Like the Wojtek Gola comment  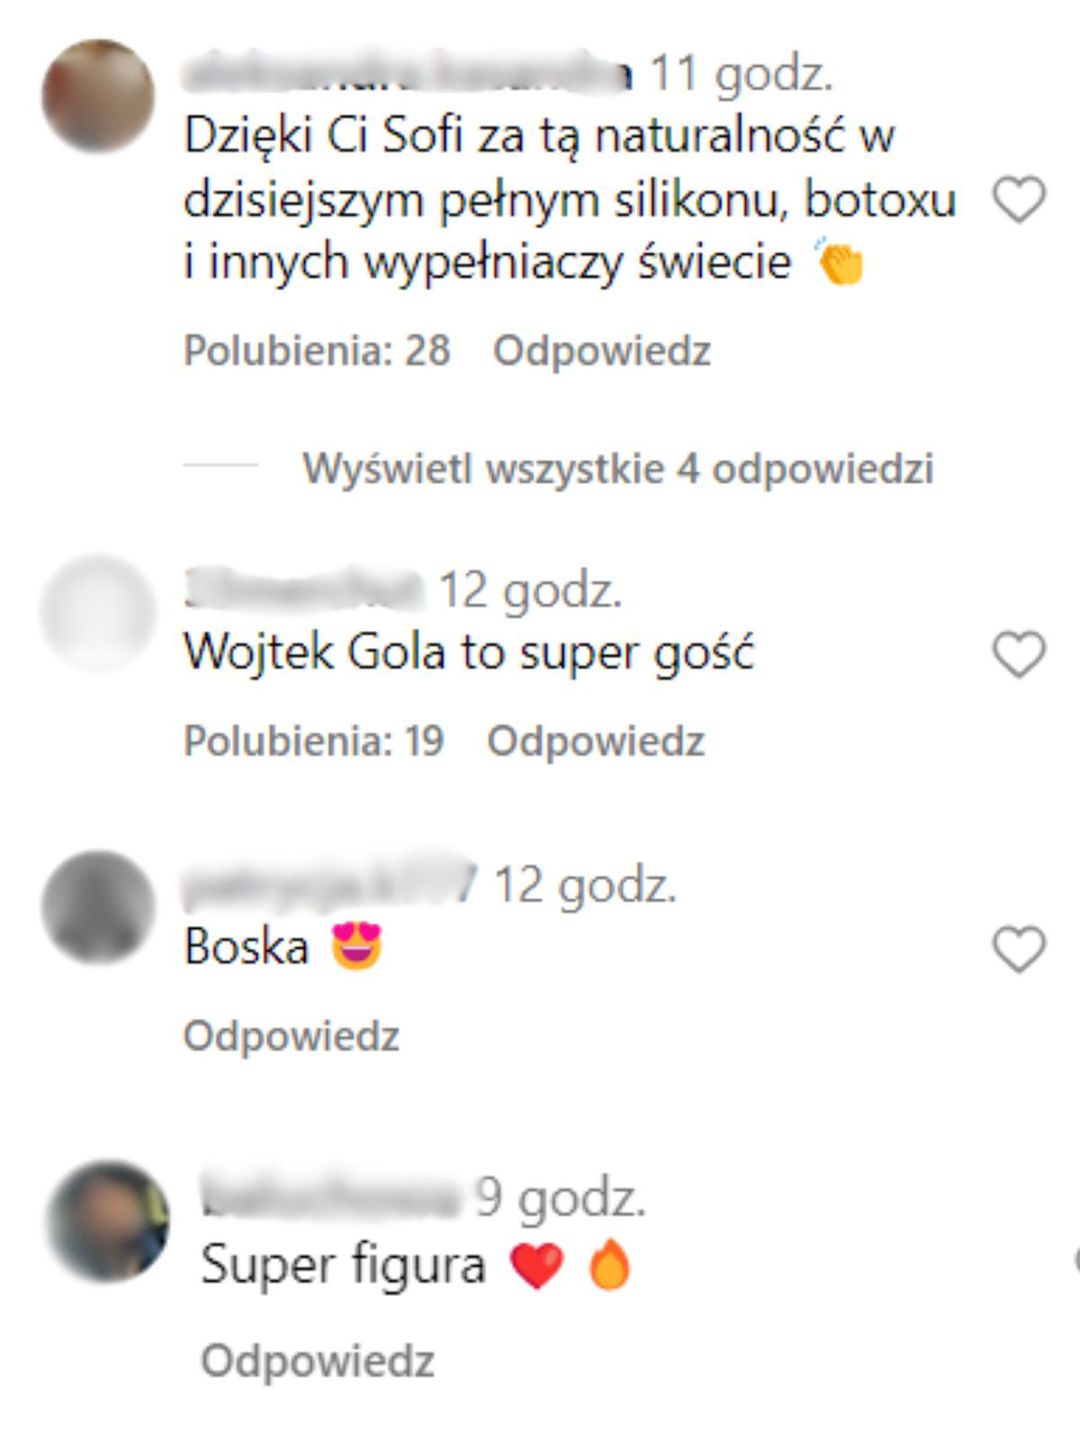1018,654
